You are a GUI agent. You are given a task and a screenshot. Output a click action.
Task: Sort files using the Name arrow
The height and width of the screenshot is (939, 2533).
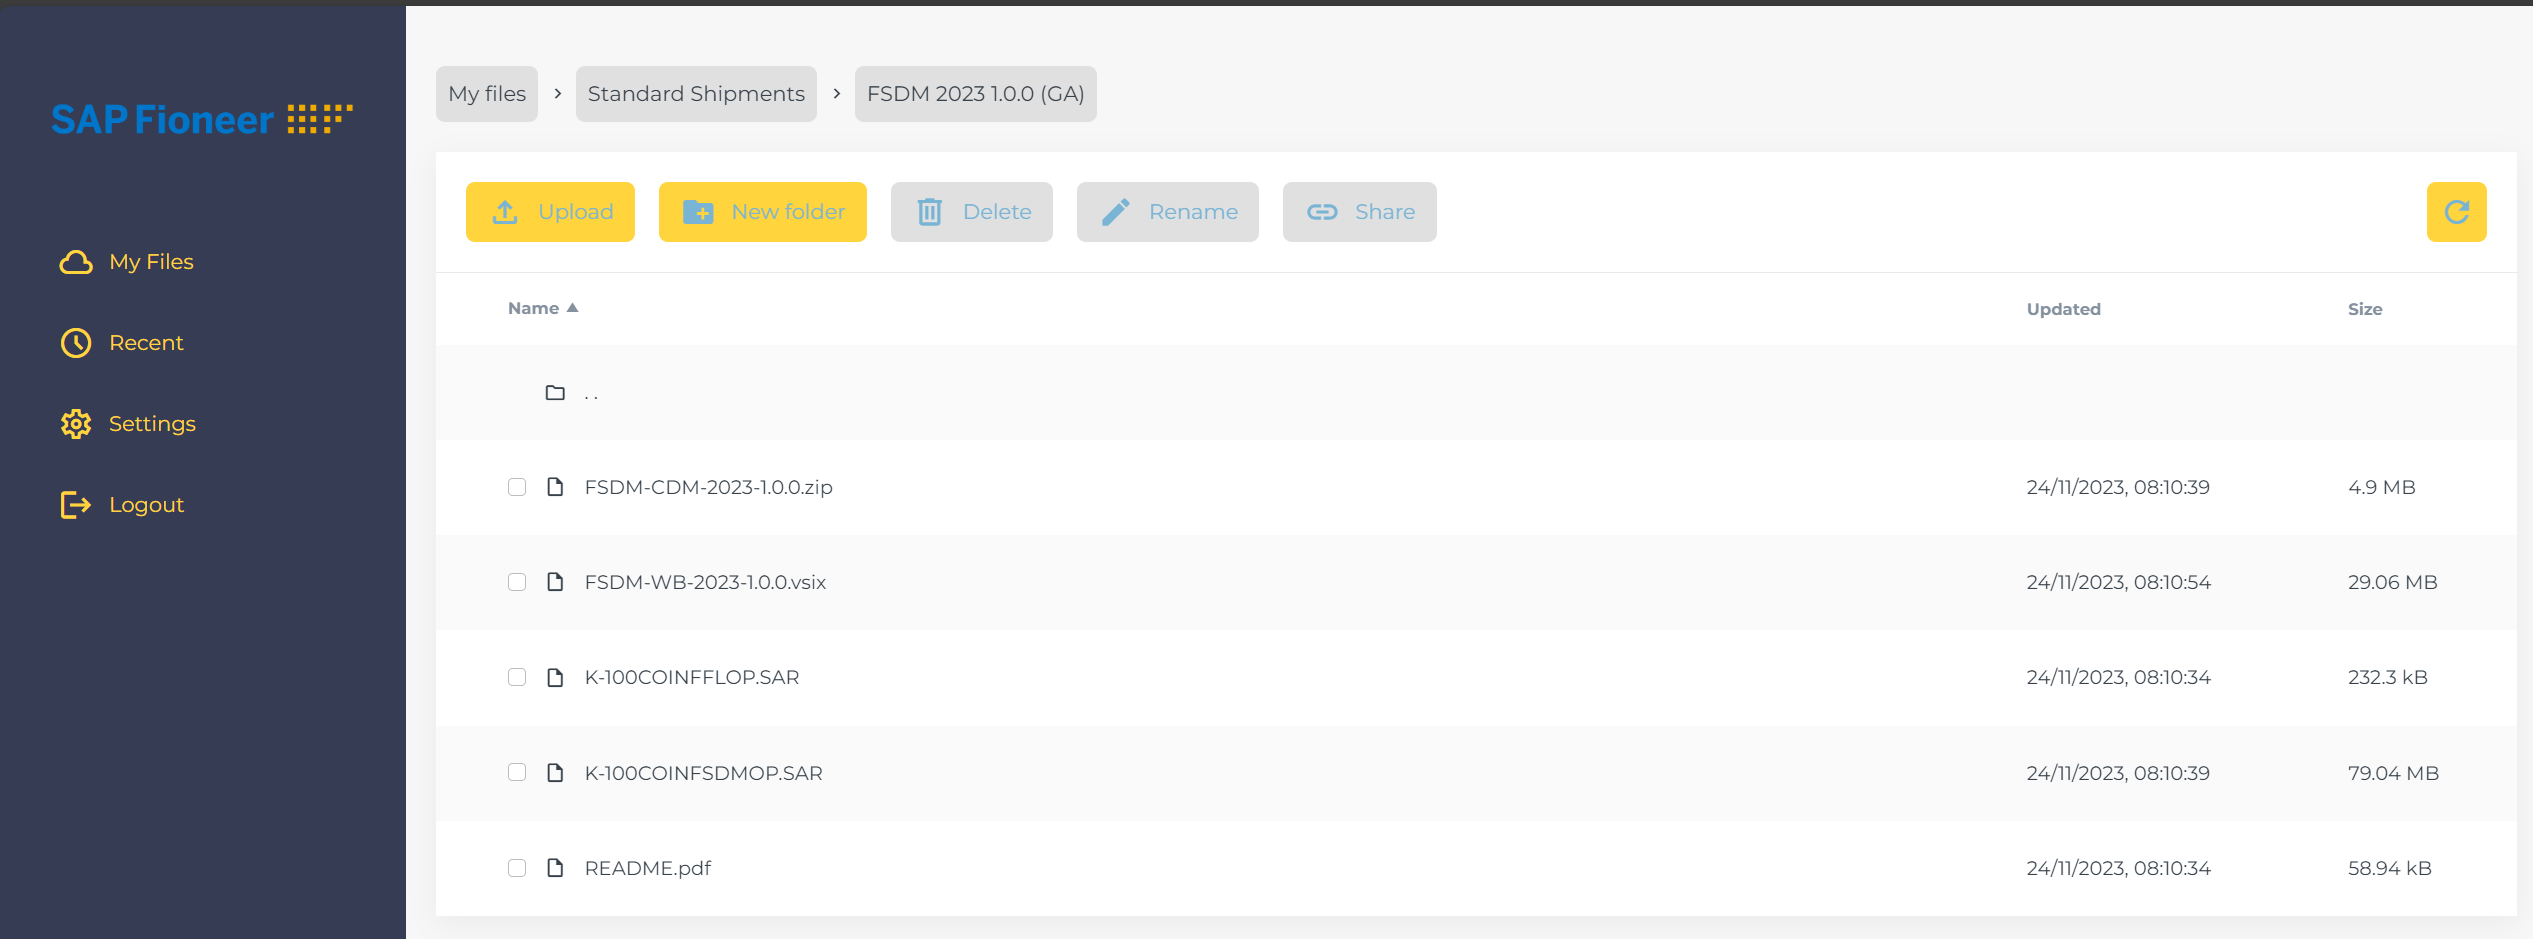click(573, 308)
